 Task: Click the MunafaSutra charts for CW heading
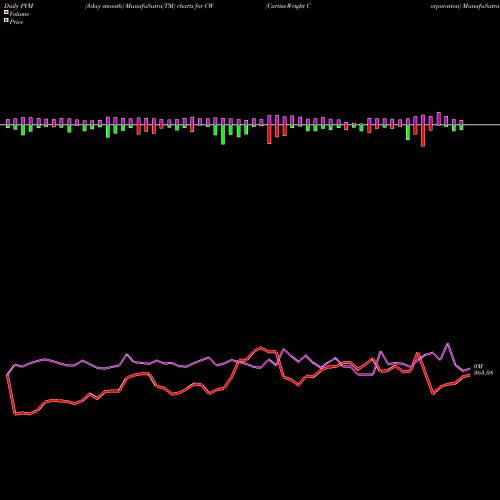point(149,6)
